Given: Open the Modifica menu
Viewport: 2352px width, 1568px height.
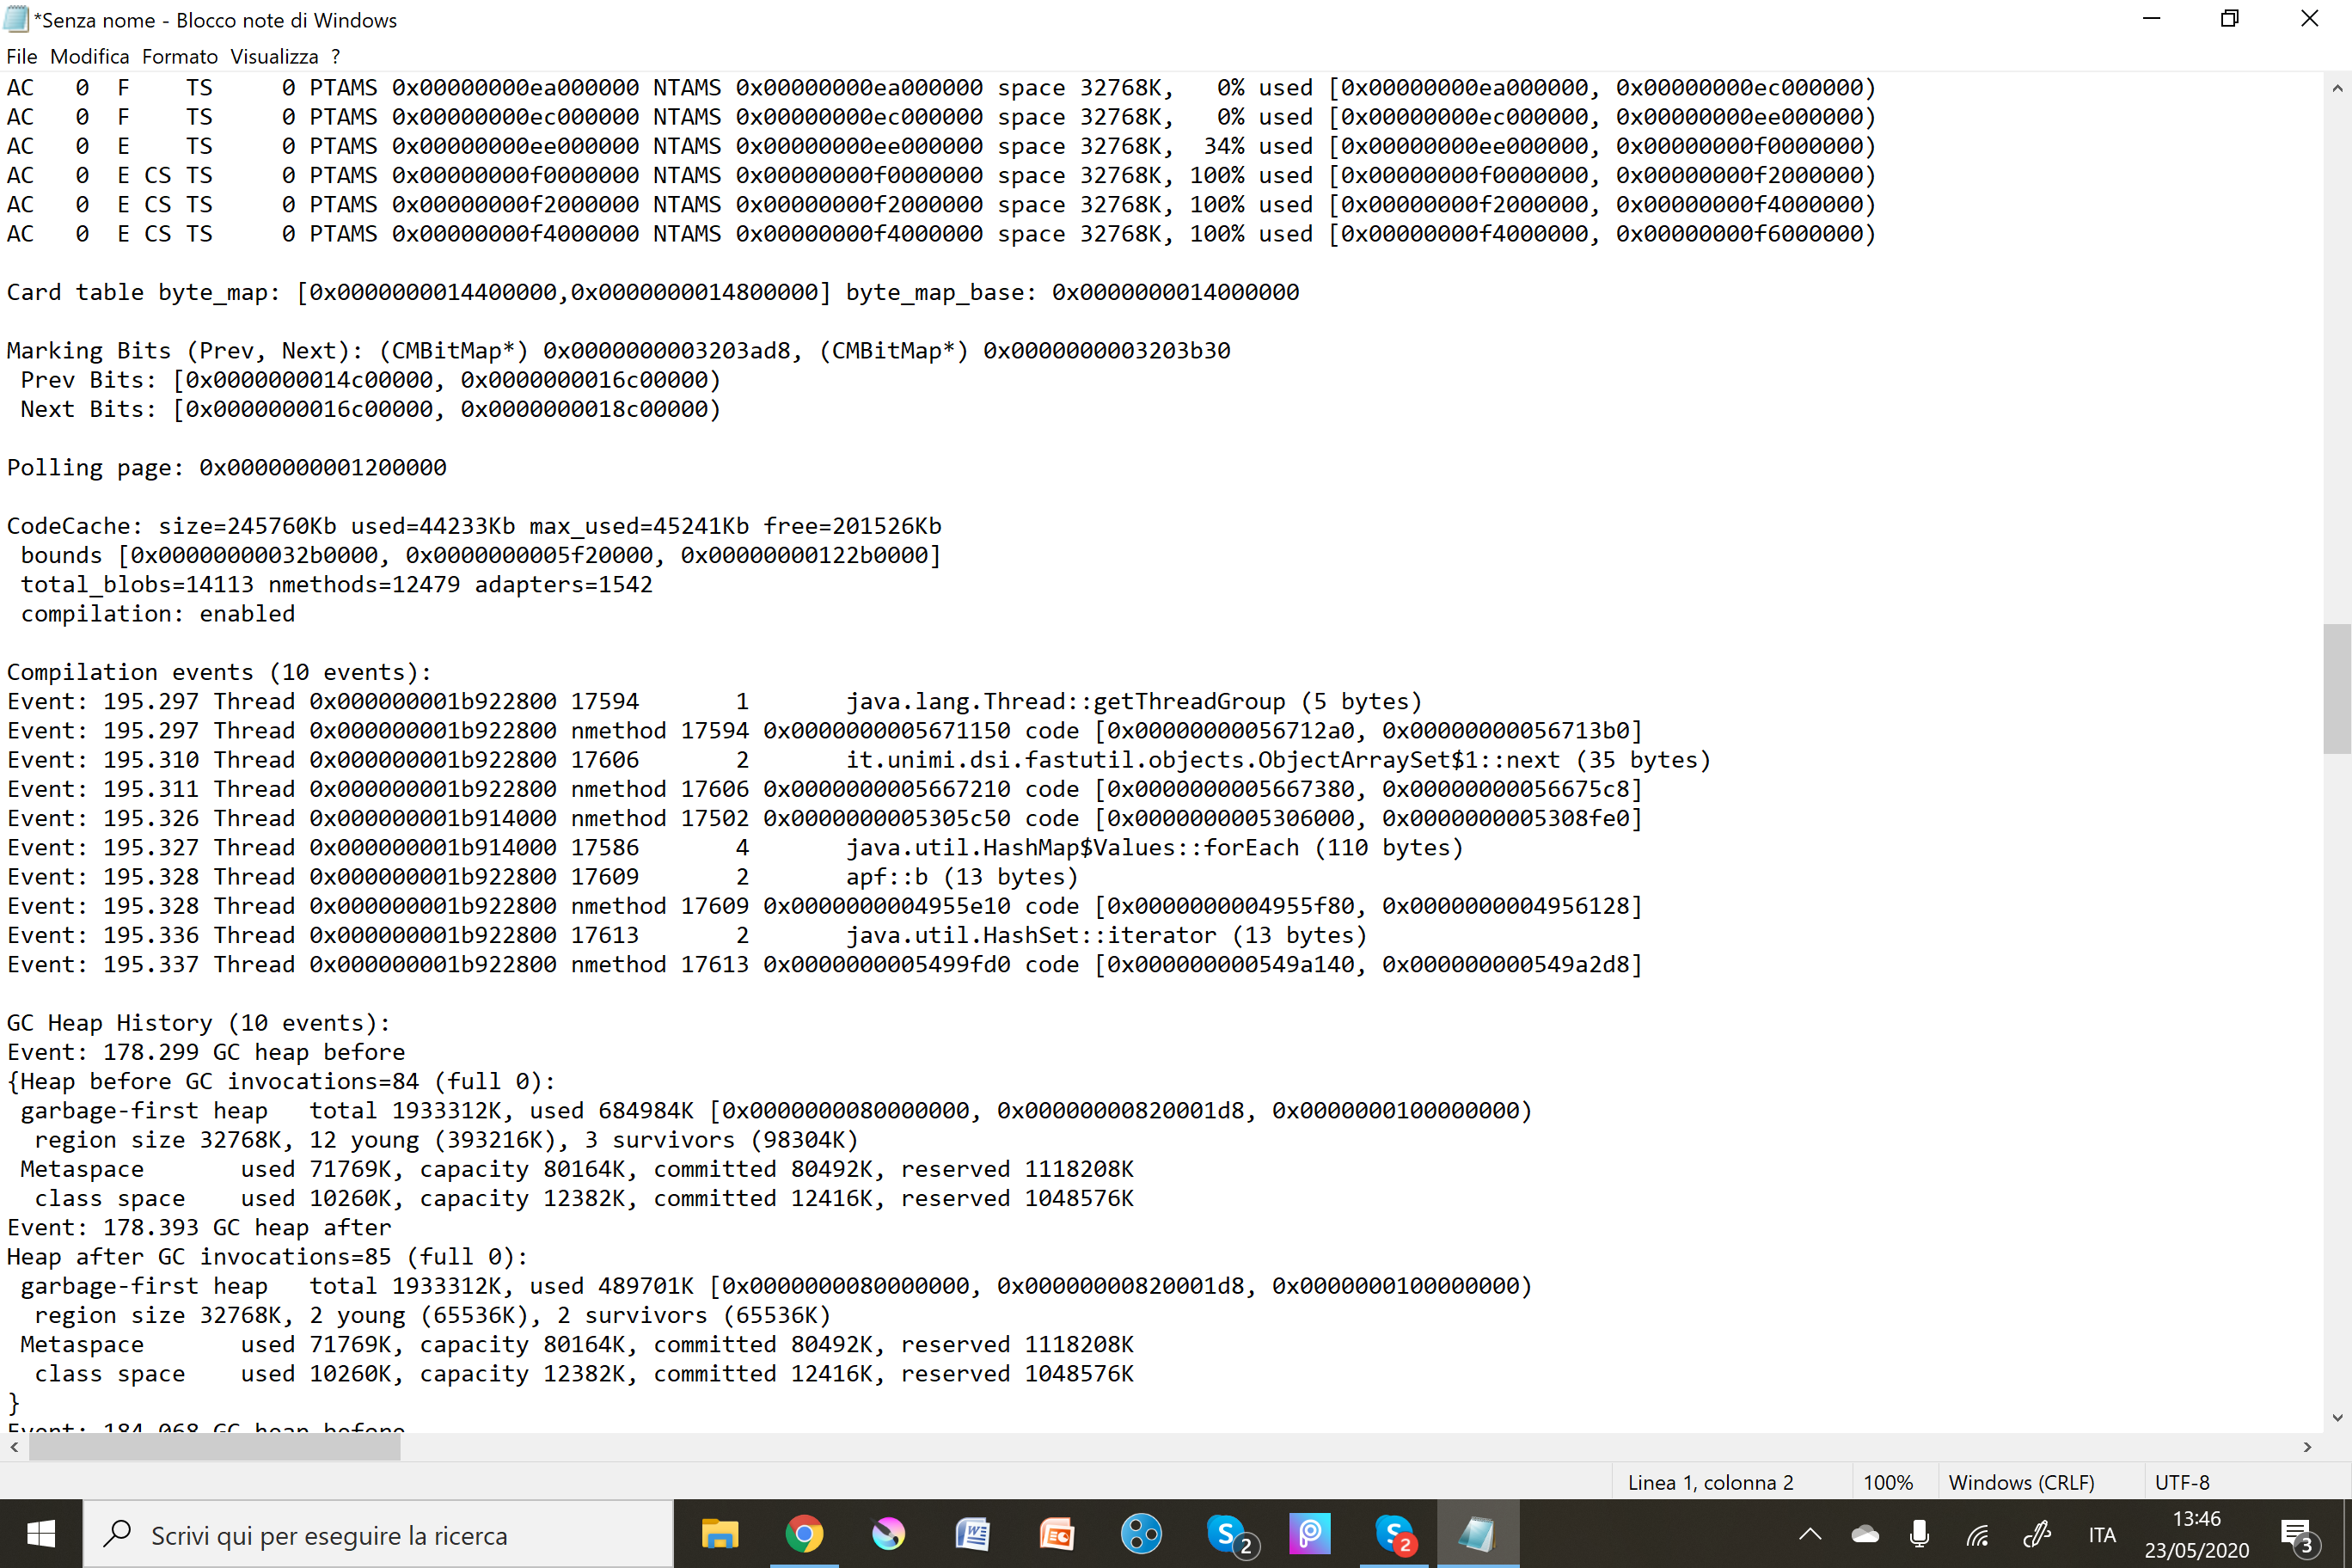Looking at the screenshot, I should pyautogui.click(x=90, y=57).
